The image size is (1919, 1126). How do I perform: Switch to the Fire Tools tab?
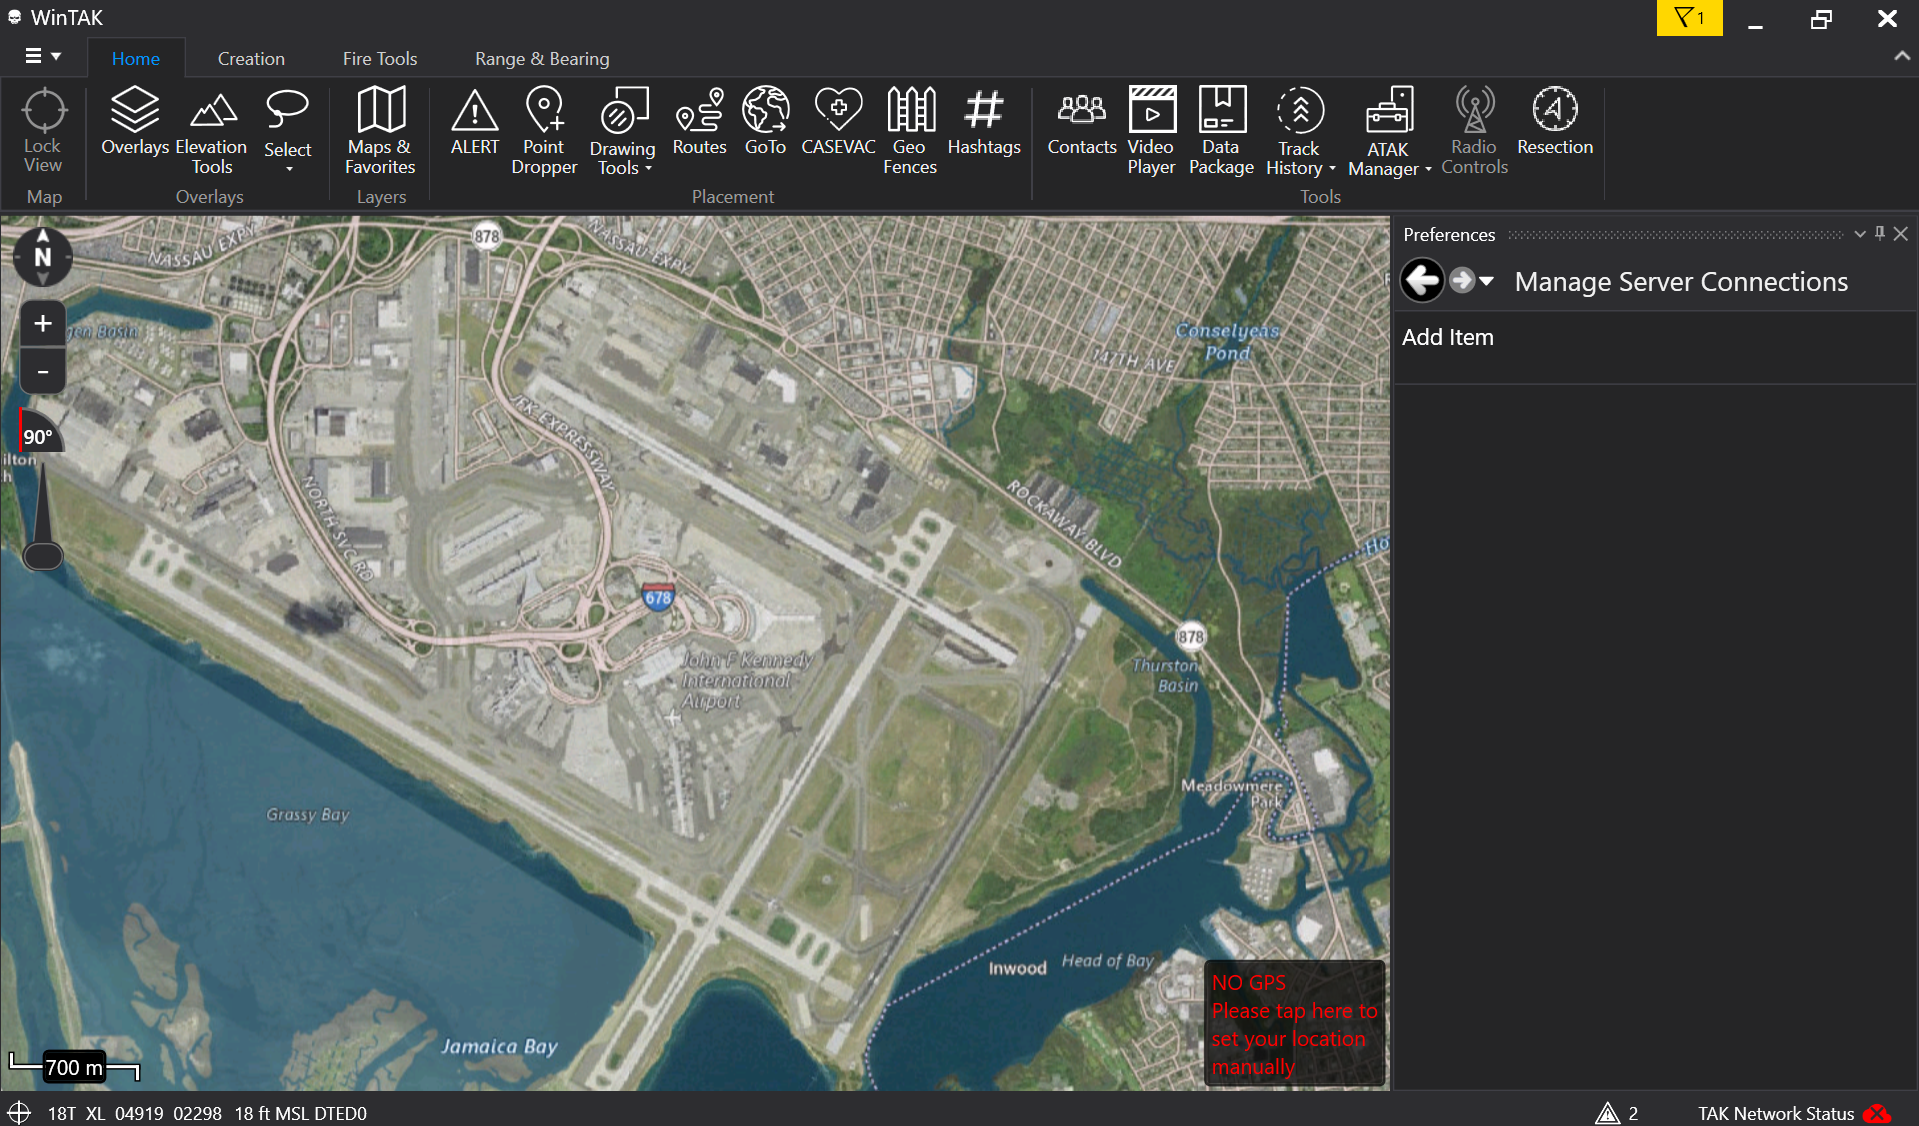pyautogui.click(x=380, y=59)
